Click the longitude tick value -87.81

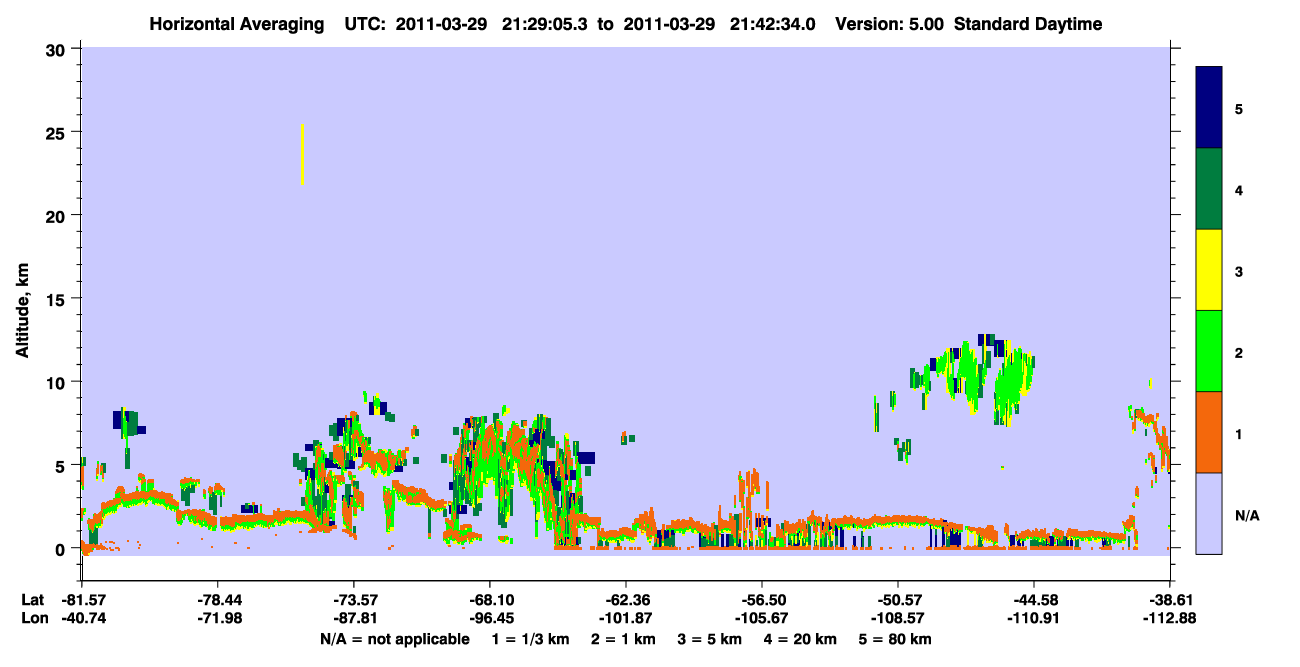pos(353,618)
